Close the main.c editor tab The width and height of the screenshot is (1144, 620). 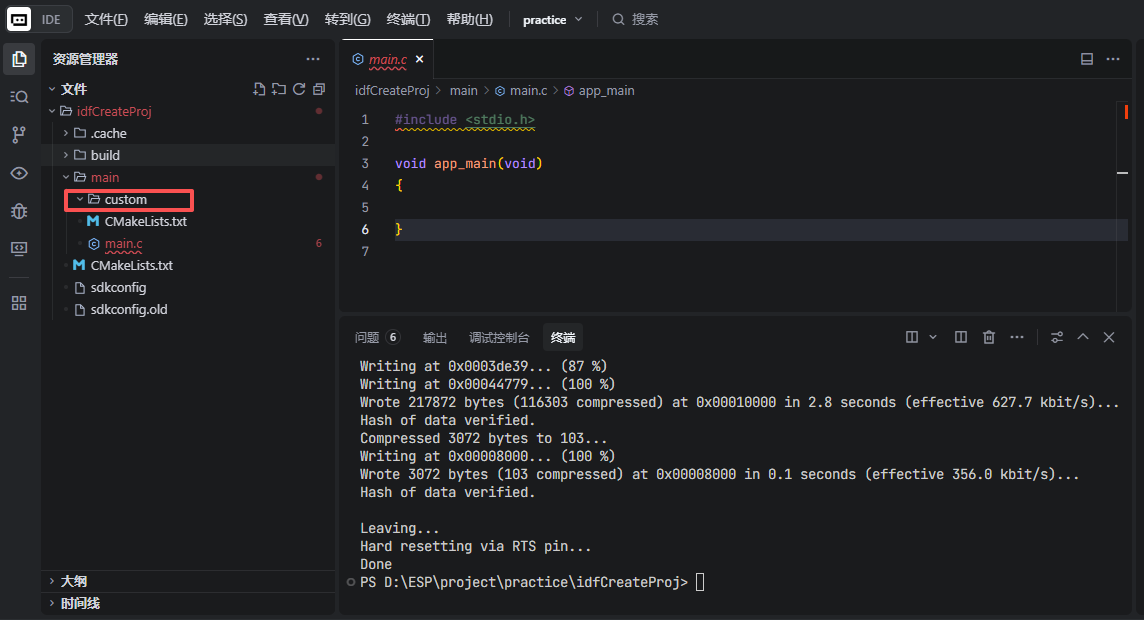point(420,59)
